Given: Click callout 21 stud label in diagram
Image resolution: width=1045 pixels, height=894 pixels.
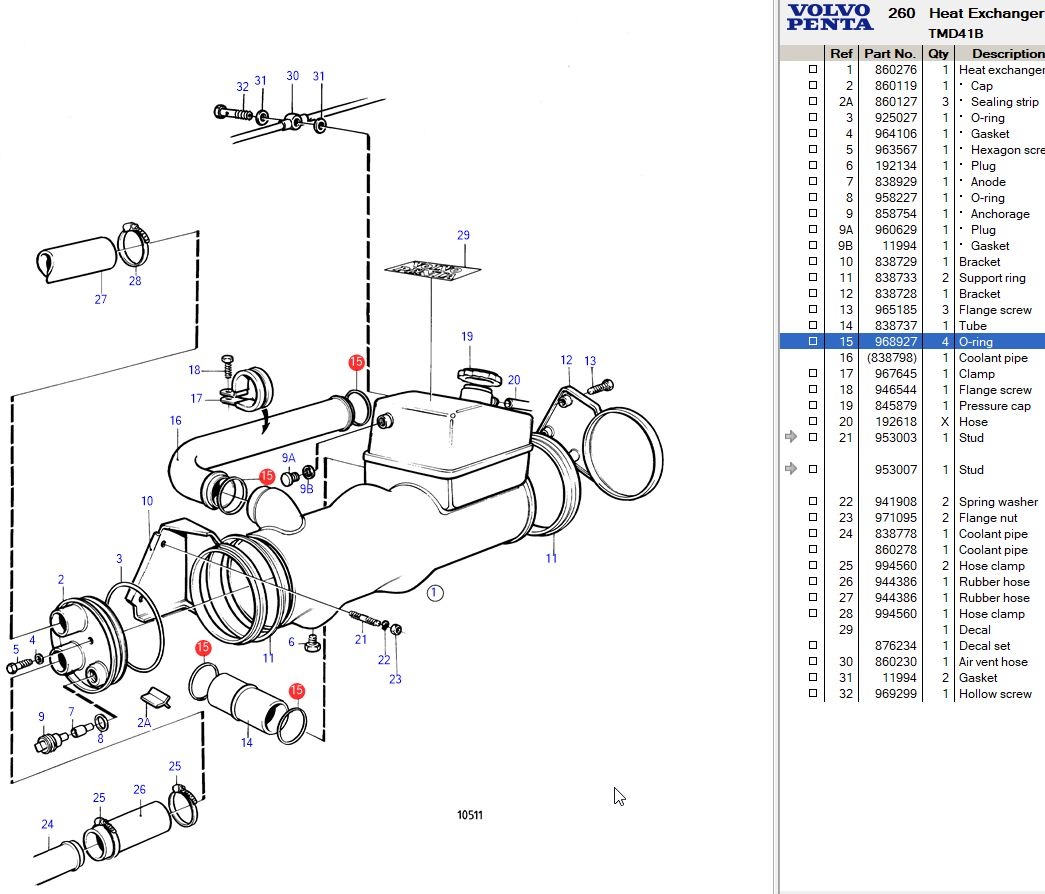Looking at the screenshot, I should click(361, 640).
